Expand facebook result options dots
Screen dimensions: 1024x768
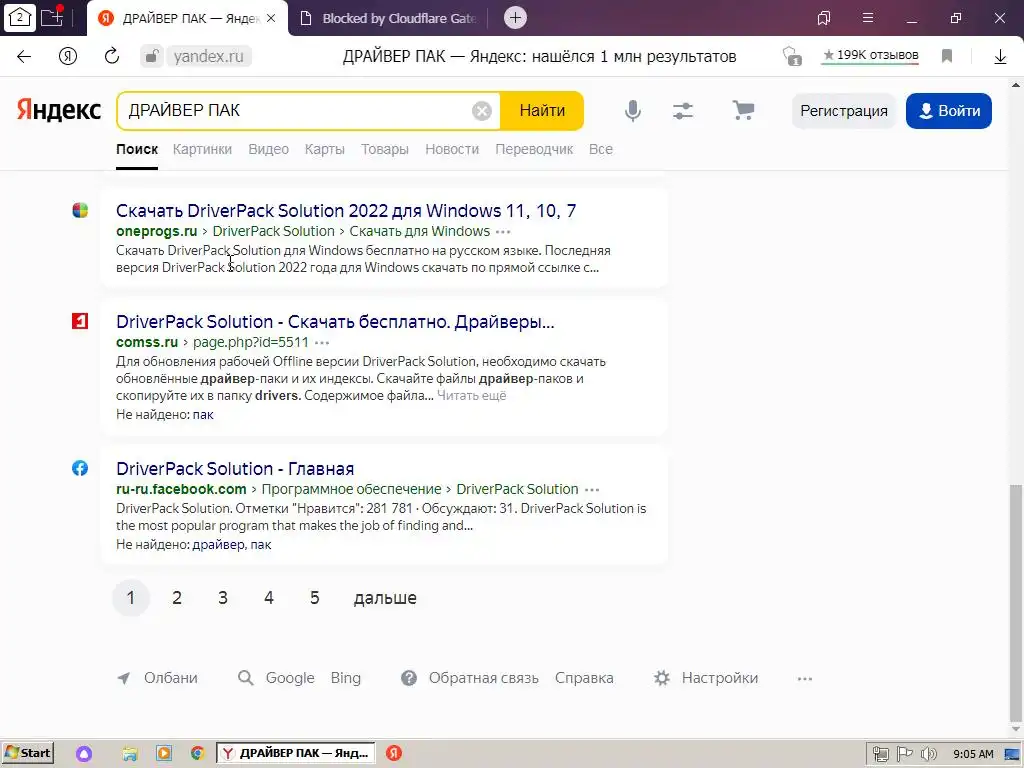pos(592,490)
